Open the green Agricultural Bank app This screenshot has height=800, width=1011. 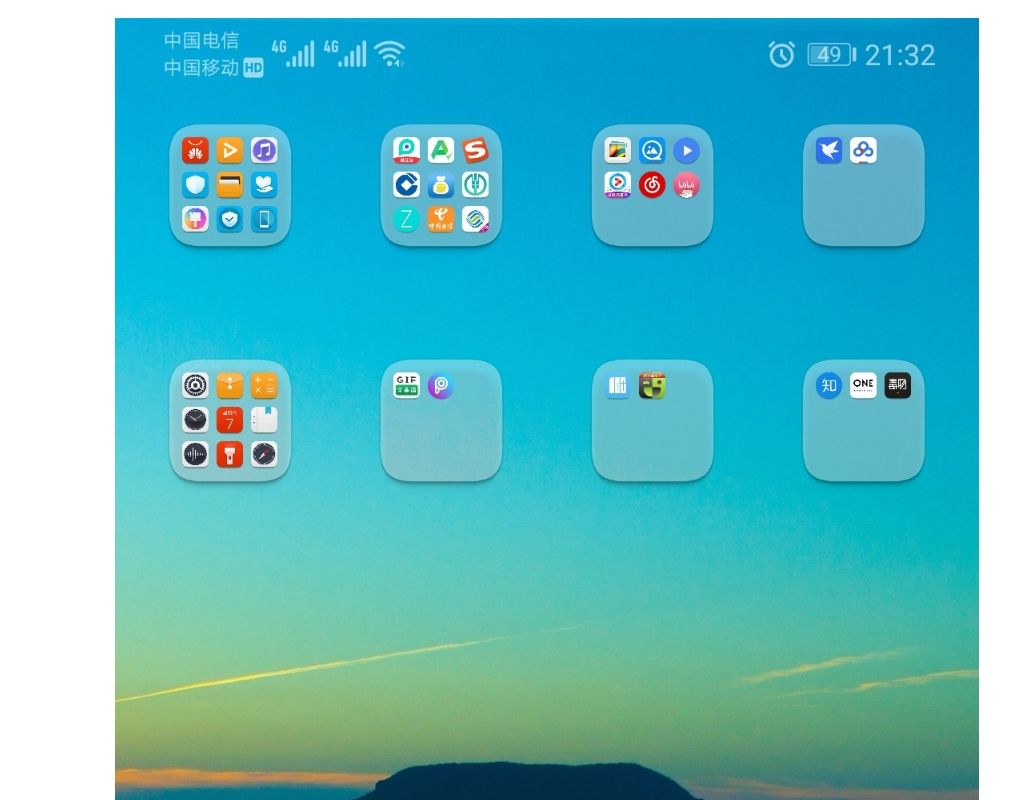476,185
